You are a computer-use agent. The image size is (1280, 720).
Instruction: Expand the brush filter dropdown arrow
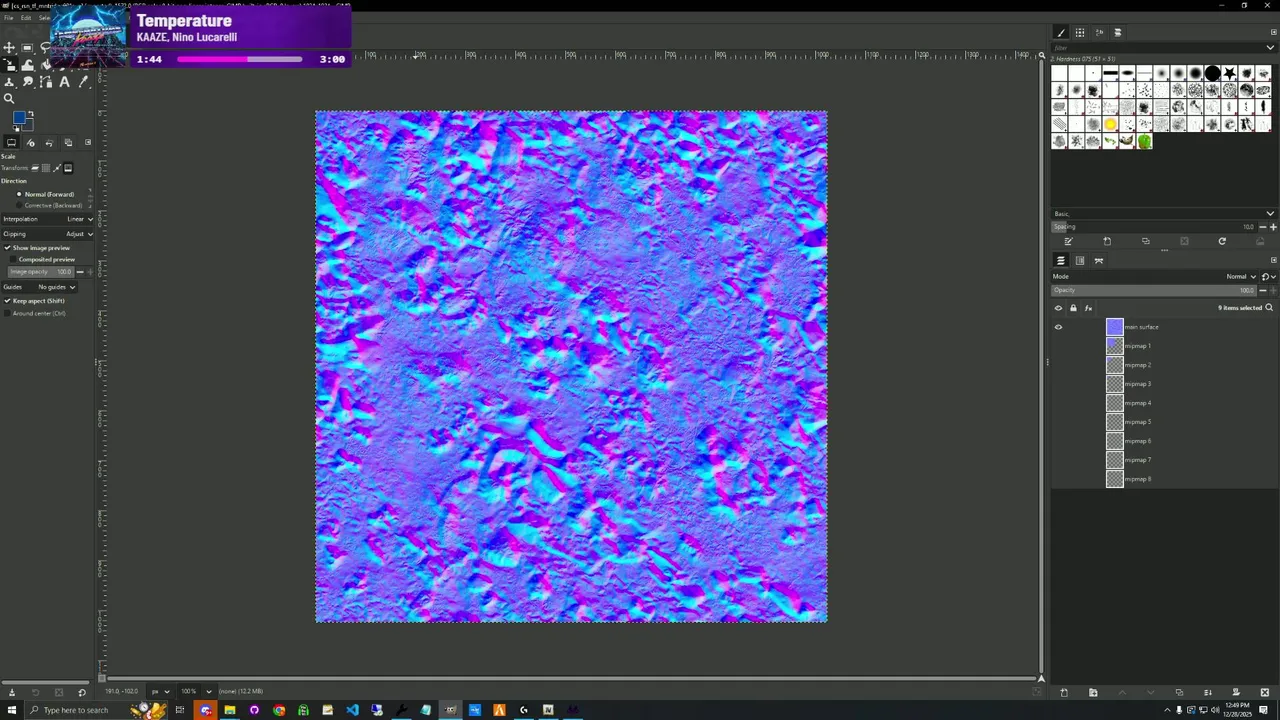point(1270,47)
